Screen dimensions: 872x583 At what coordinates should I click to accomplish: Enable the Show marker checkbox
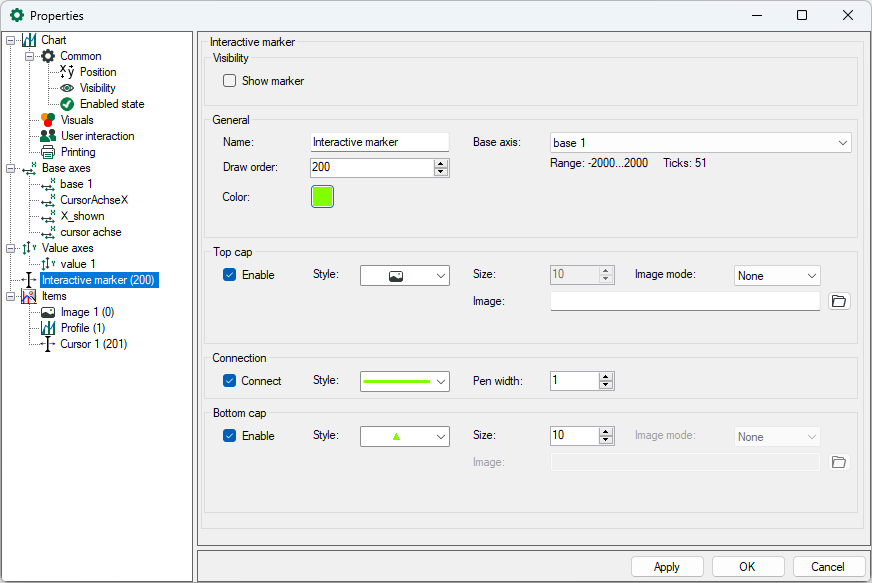point(230,81)
